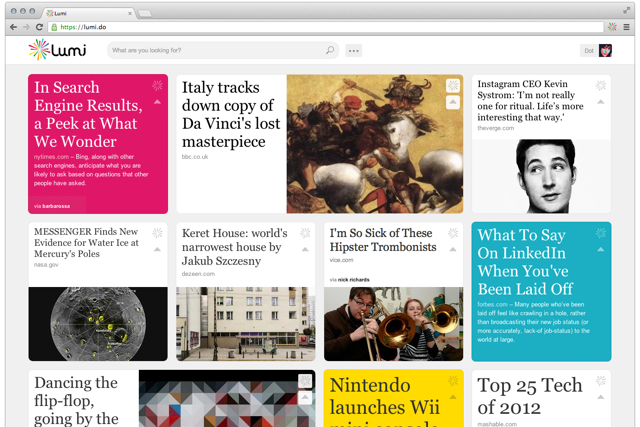Click the starburst icon on Da Vinci card

point(453,87)
